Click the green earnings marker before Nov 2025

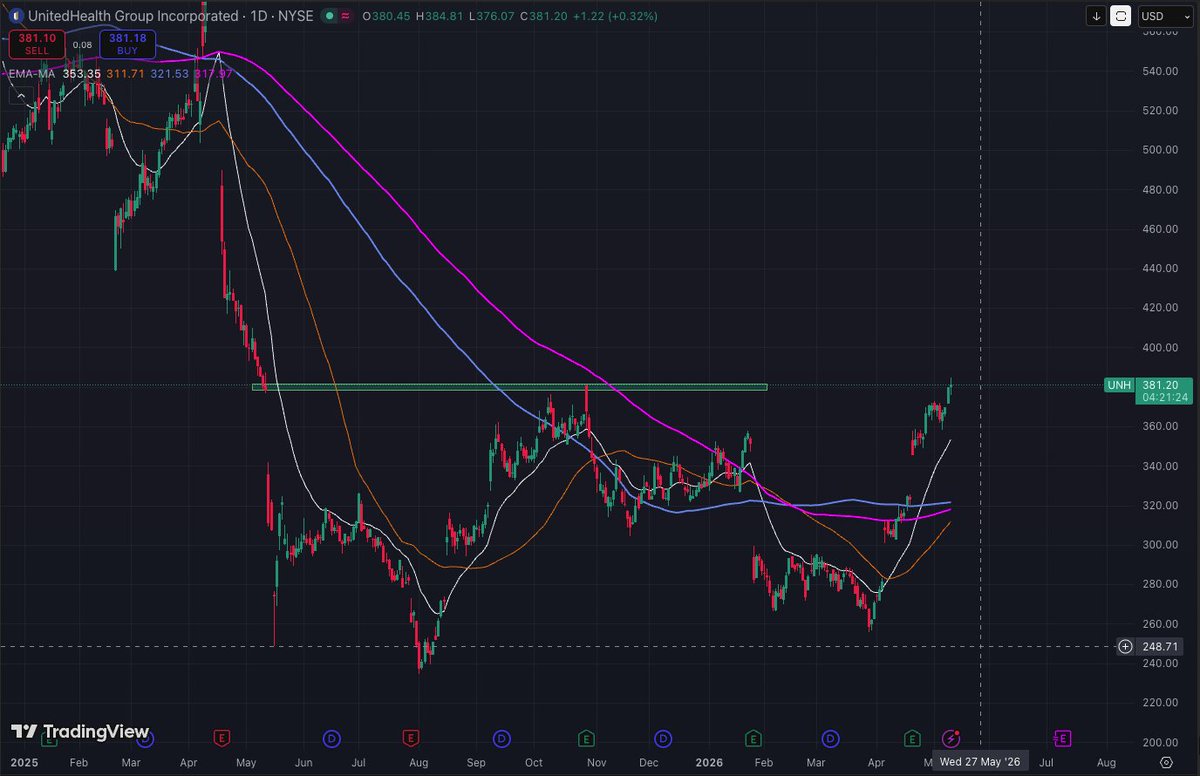click(586, 739)
